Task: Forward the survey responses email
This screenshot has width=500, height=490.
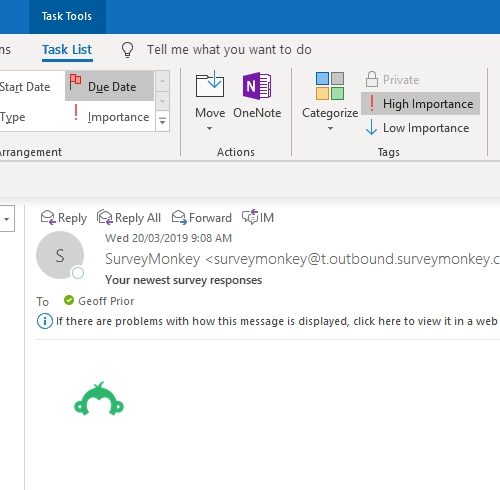Action: click(202, 218)
